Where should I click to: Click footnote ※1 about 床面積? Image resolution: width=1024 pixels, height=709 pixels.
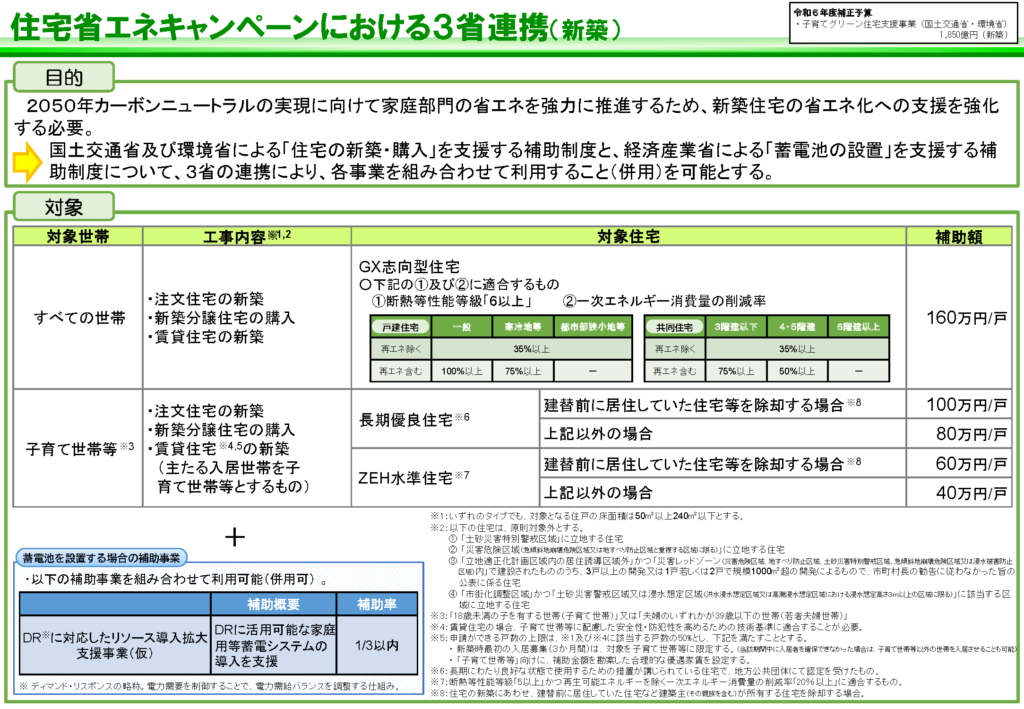[x=586, y=516]
